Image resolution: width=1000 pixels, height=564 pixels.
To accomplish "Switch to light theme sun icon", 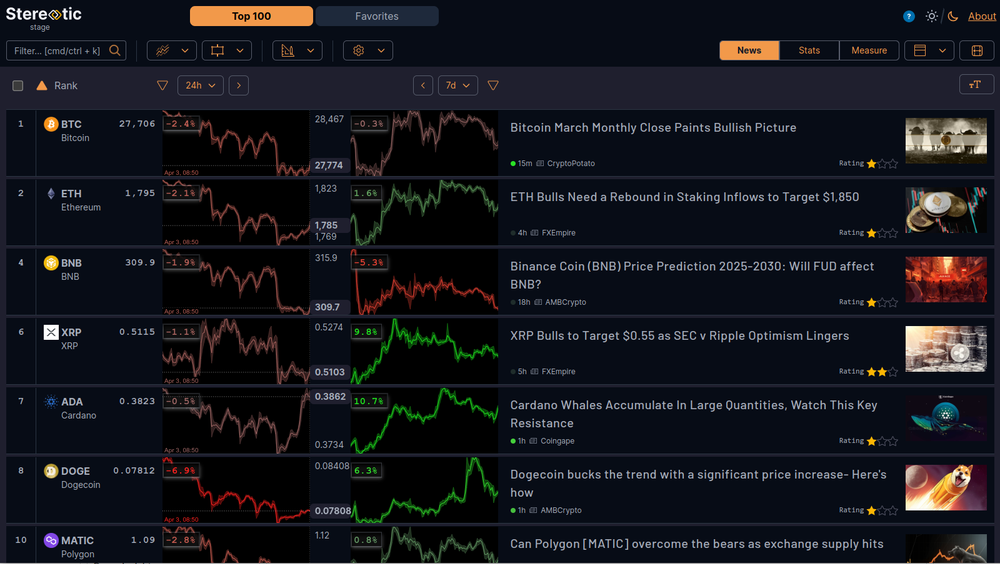I will (x=932, y=17).
